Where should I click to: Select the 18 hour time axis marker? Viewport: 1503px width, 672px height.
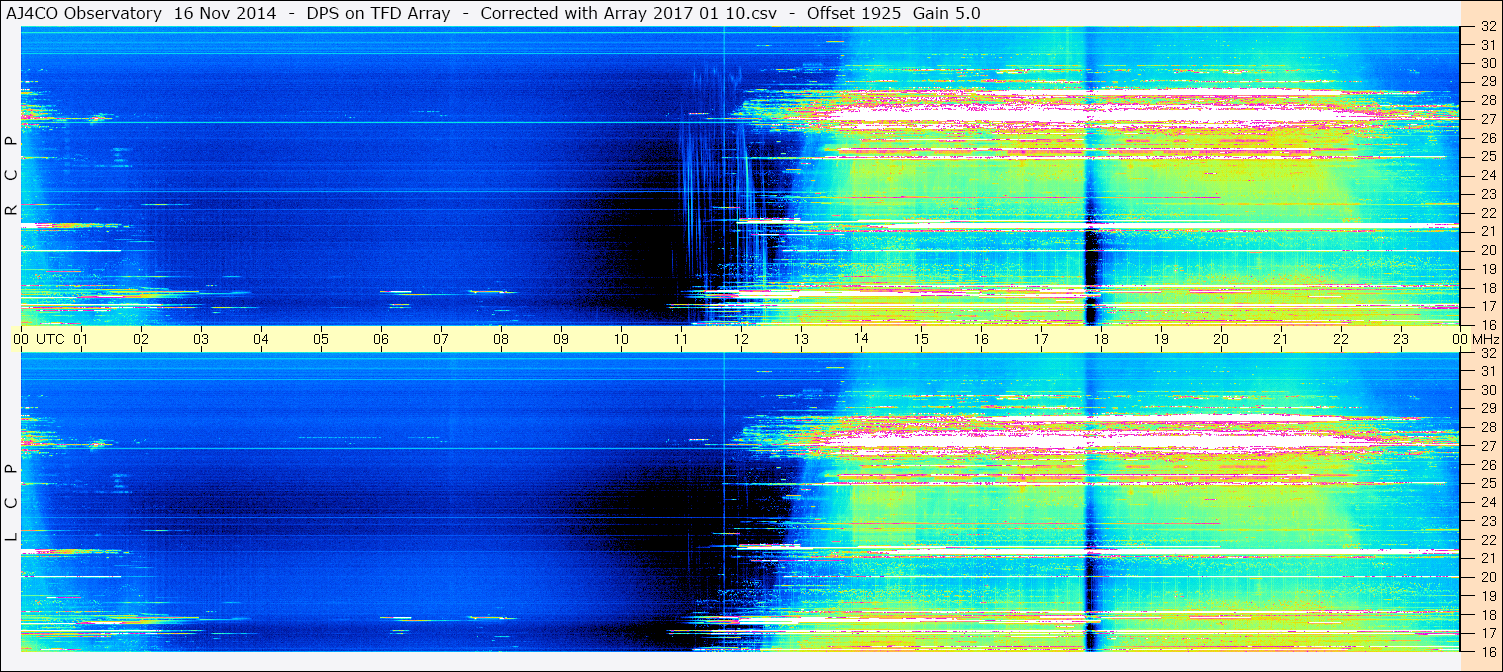click(x=1101, y=339)
